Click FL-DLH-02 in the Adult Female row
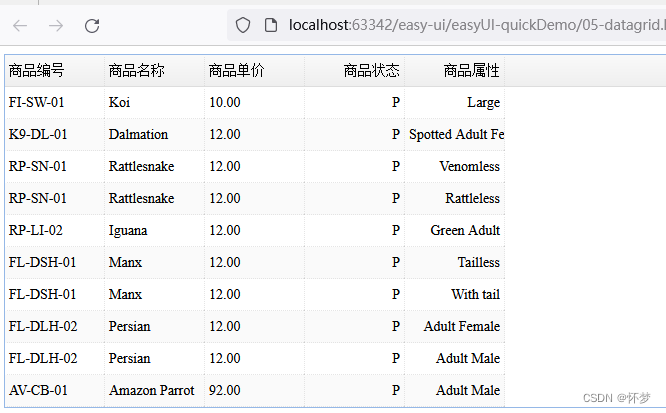The width and height of the screenshot is (666, 413). [54, 326]
